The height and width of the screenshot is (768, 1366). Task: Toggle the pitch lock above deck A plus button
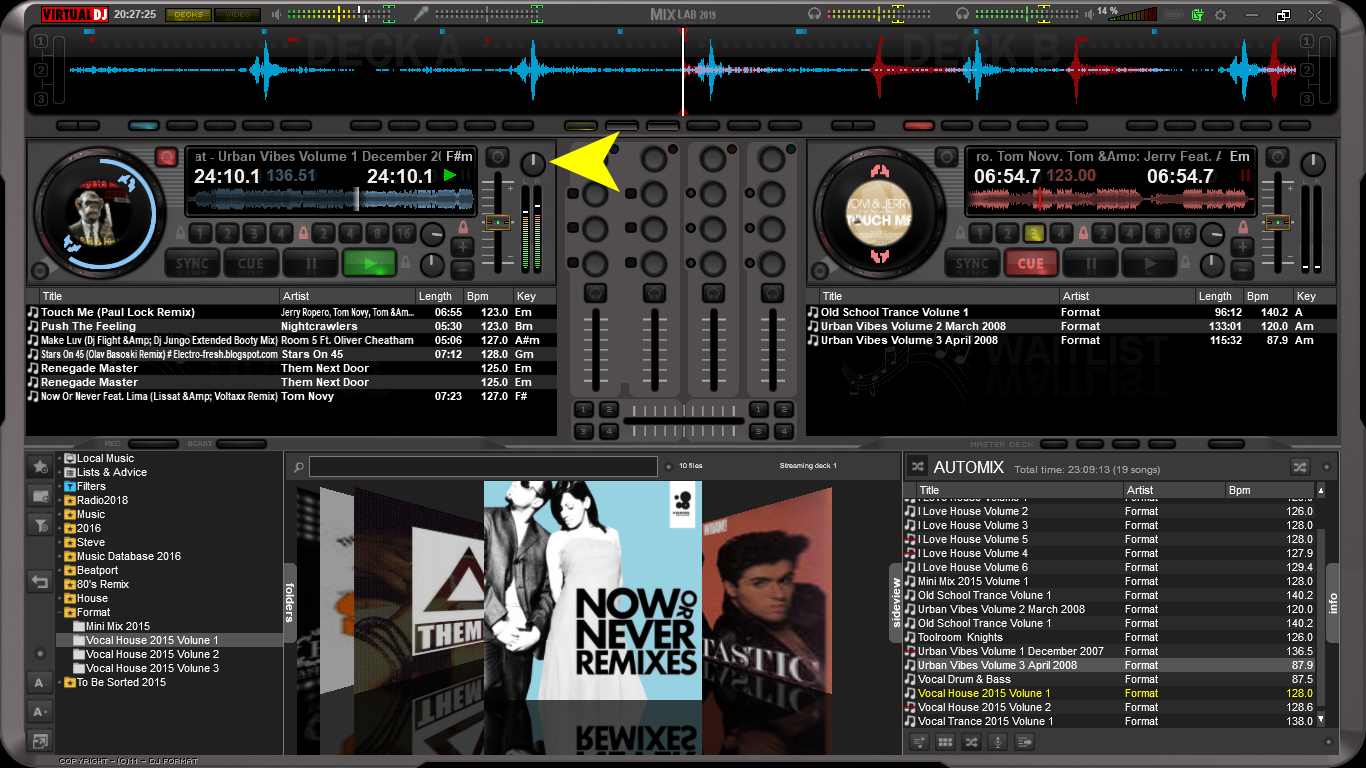[463, 227]
